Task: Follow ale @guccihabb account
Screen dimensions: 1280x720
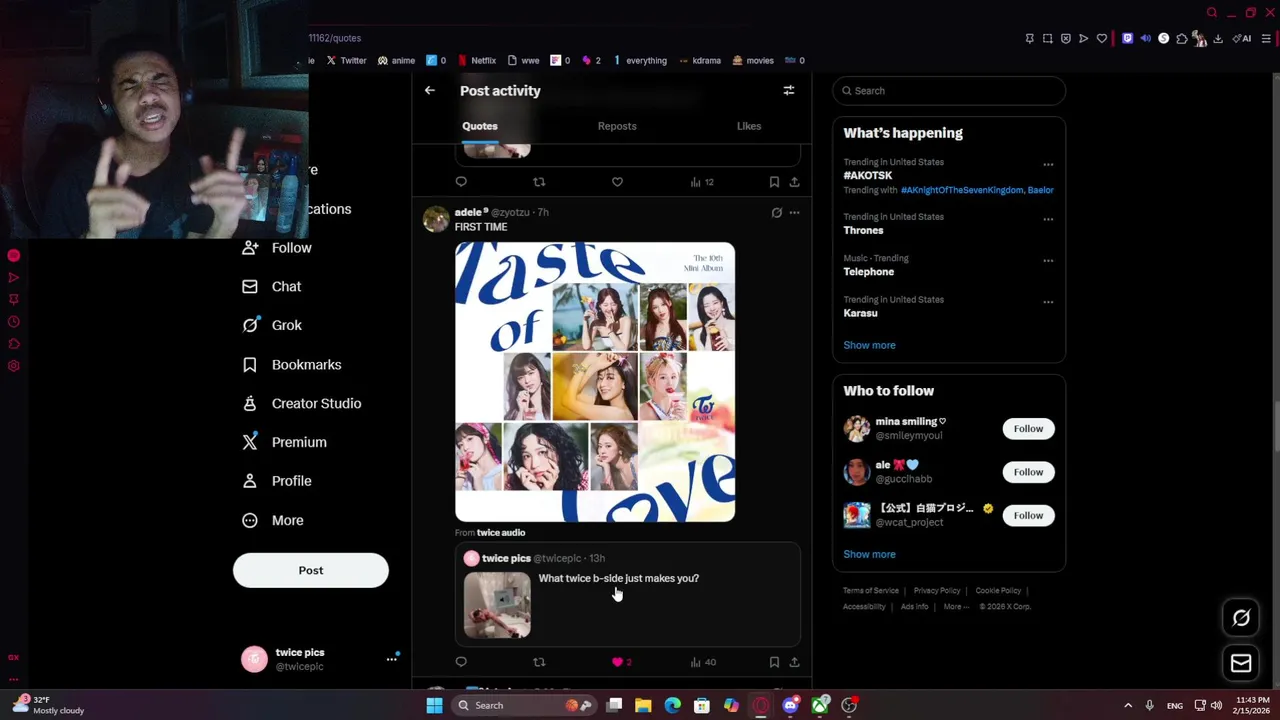Action: pos(1028,472)
